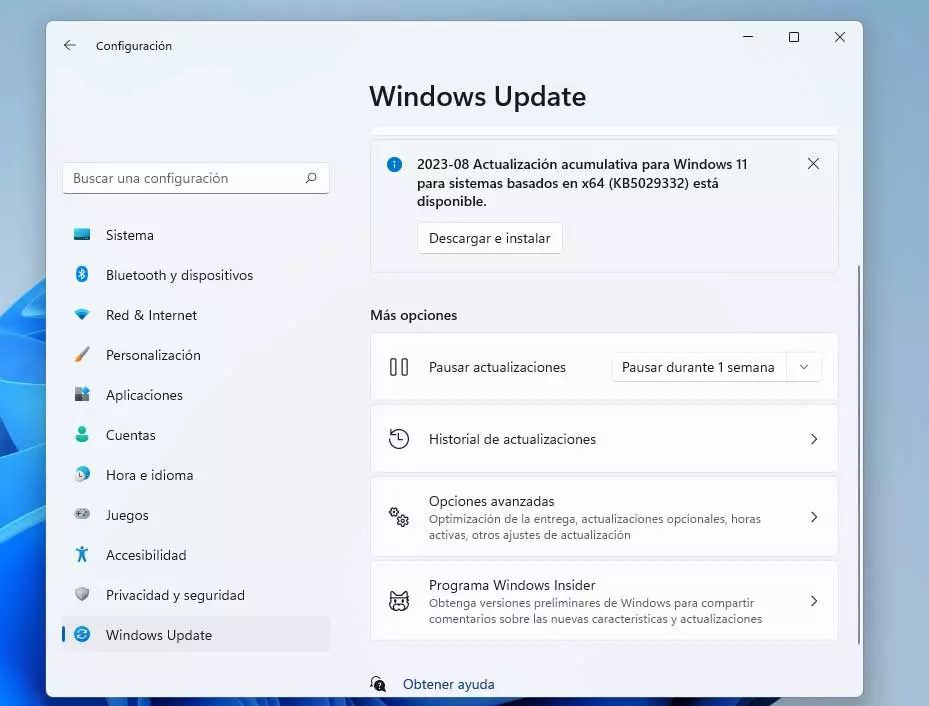Click the Windows Insider cat icon
The height and width of the screenshot is (706, 929).
(x=399, y=601)
